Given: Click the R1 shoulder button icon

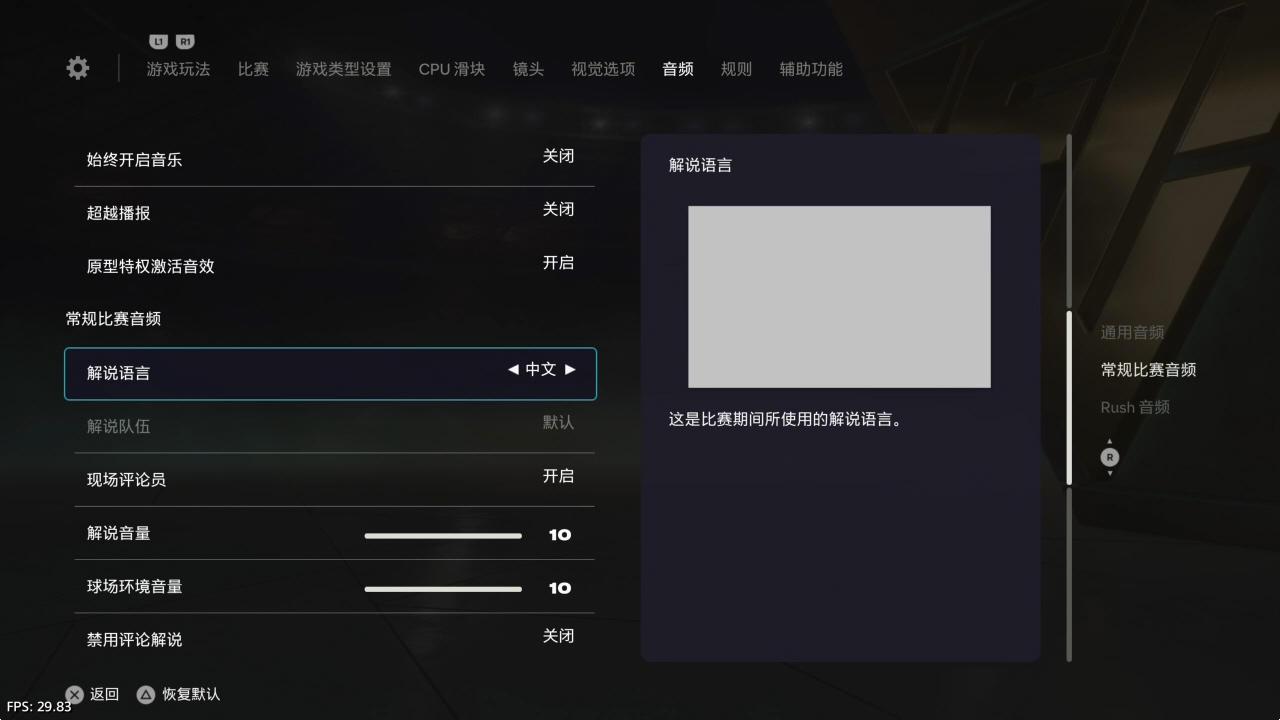Looking at the screenshot, I should tap(185, 41).
